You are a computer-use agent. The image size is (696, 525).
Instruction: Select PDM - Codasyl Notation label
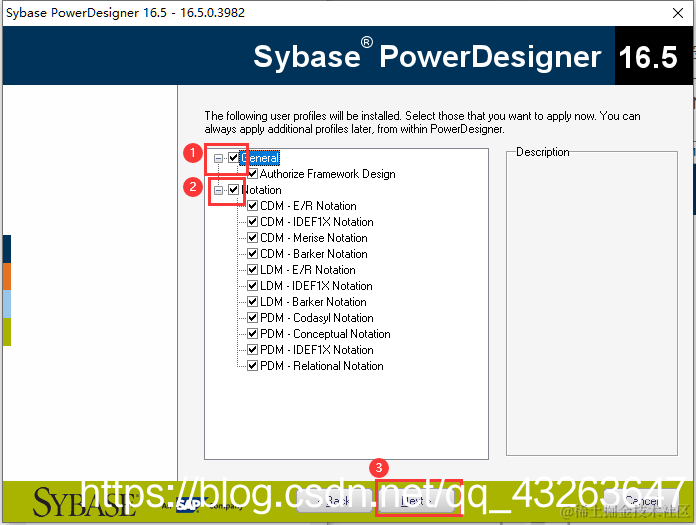(x=317, y=318)
